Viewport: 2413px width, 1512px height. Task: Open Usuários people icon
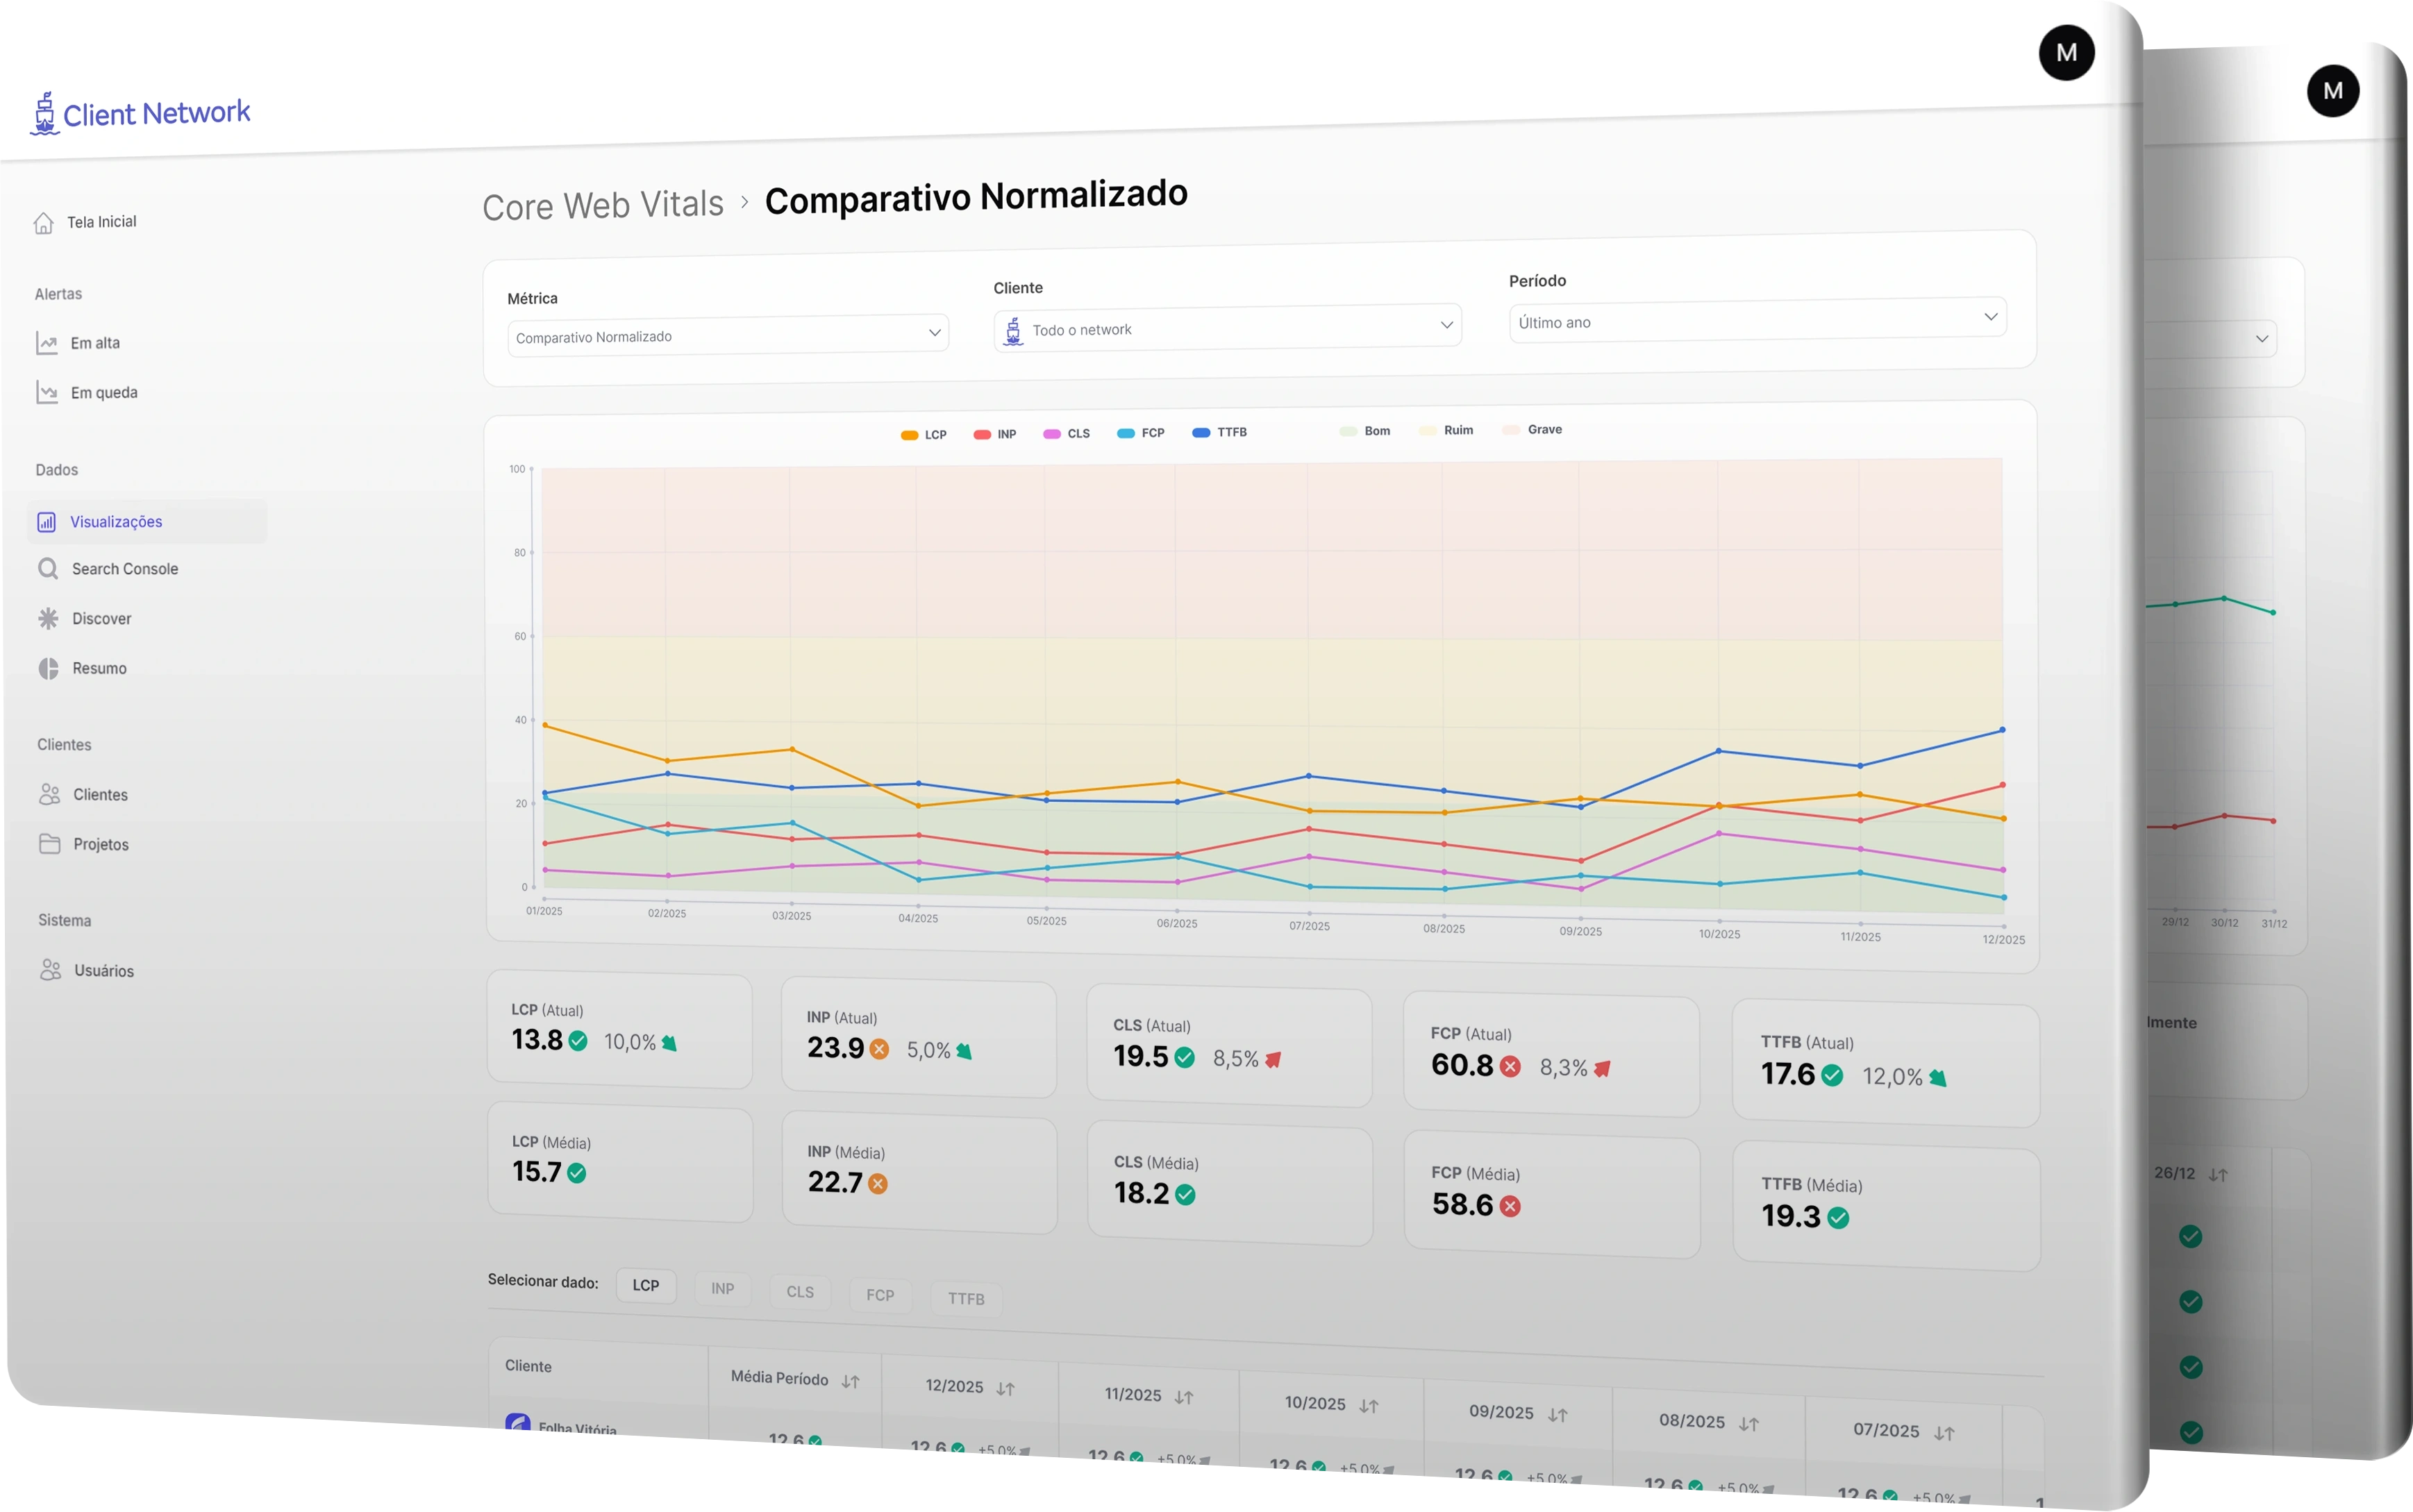51,970
